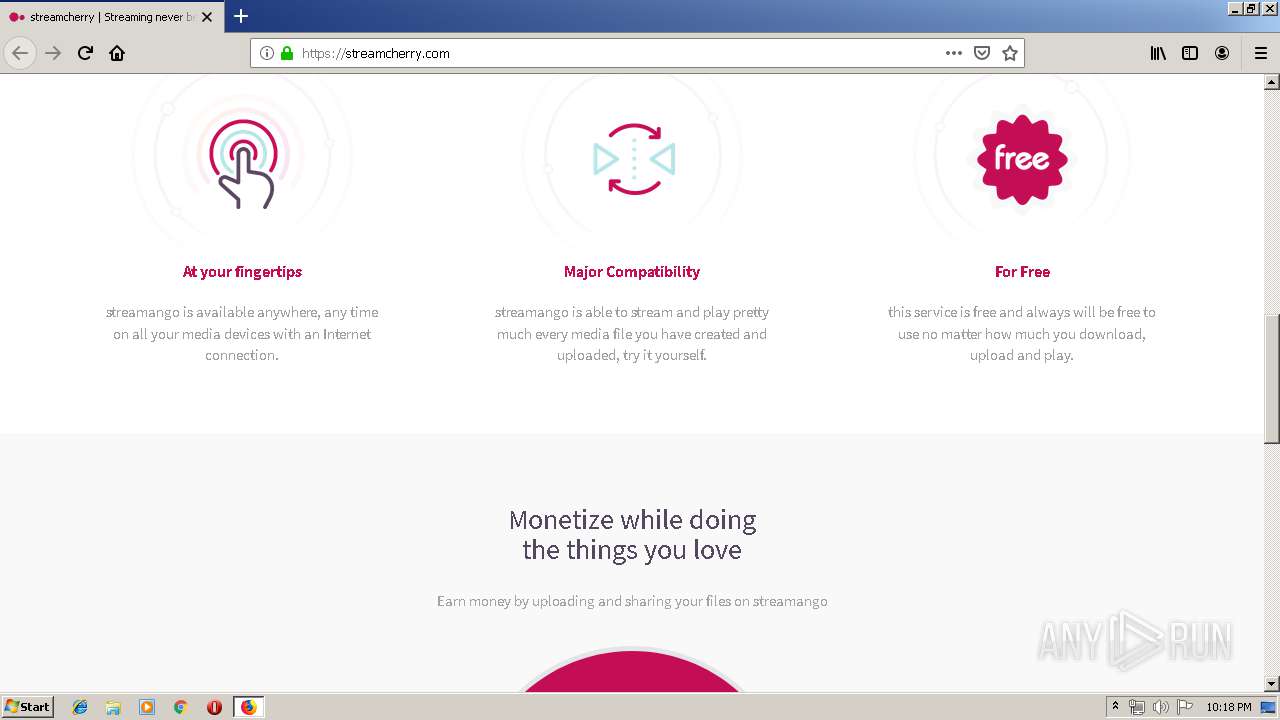
Task: Click the green secure padlock icon
Action: pos(287,53)
